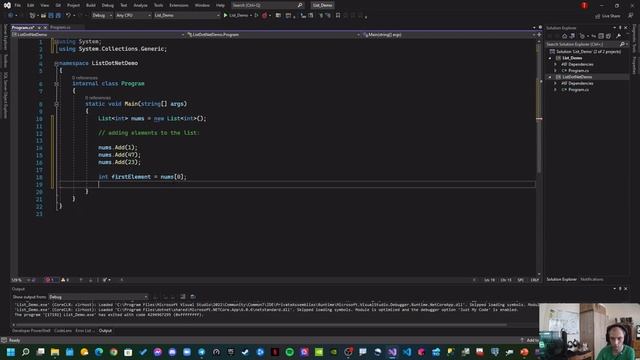Image resolution: width=640 pixels, height=360 pixels.
Task: Click the Windows Start button on taskbar
Action: 11,352
